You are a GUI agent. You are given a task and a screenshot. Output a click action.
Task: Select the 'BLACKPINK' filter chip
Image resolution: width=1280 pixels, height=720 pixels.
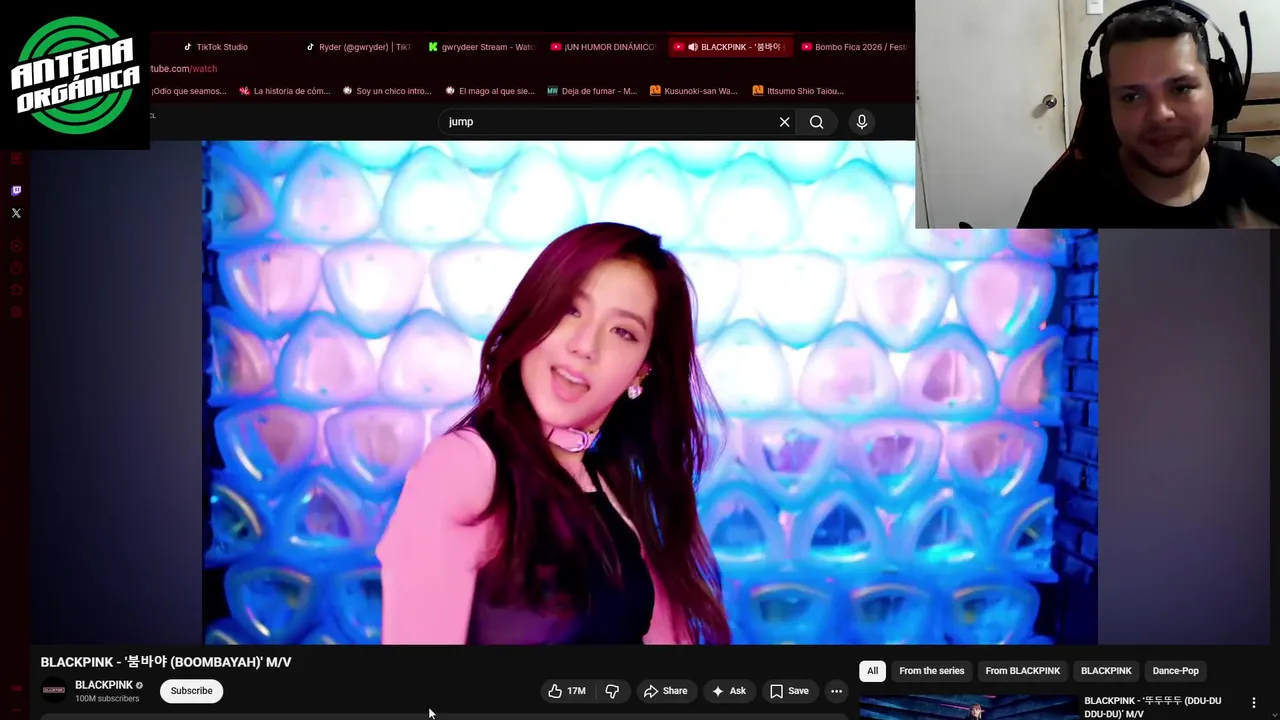(x=1106, y=671)
